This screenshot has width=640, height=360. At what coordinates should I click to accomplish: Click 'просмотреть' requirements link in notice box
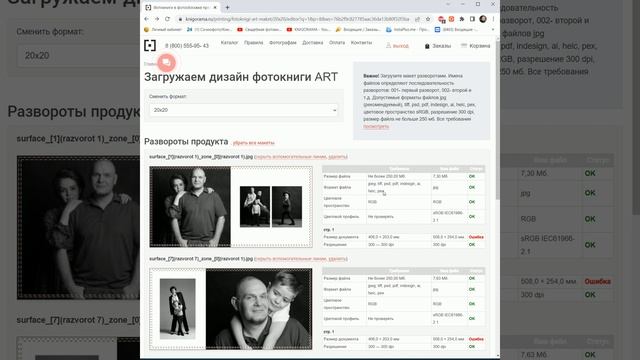click(x=376, y=126)
